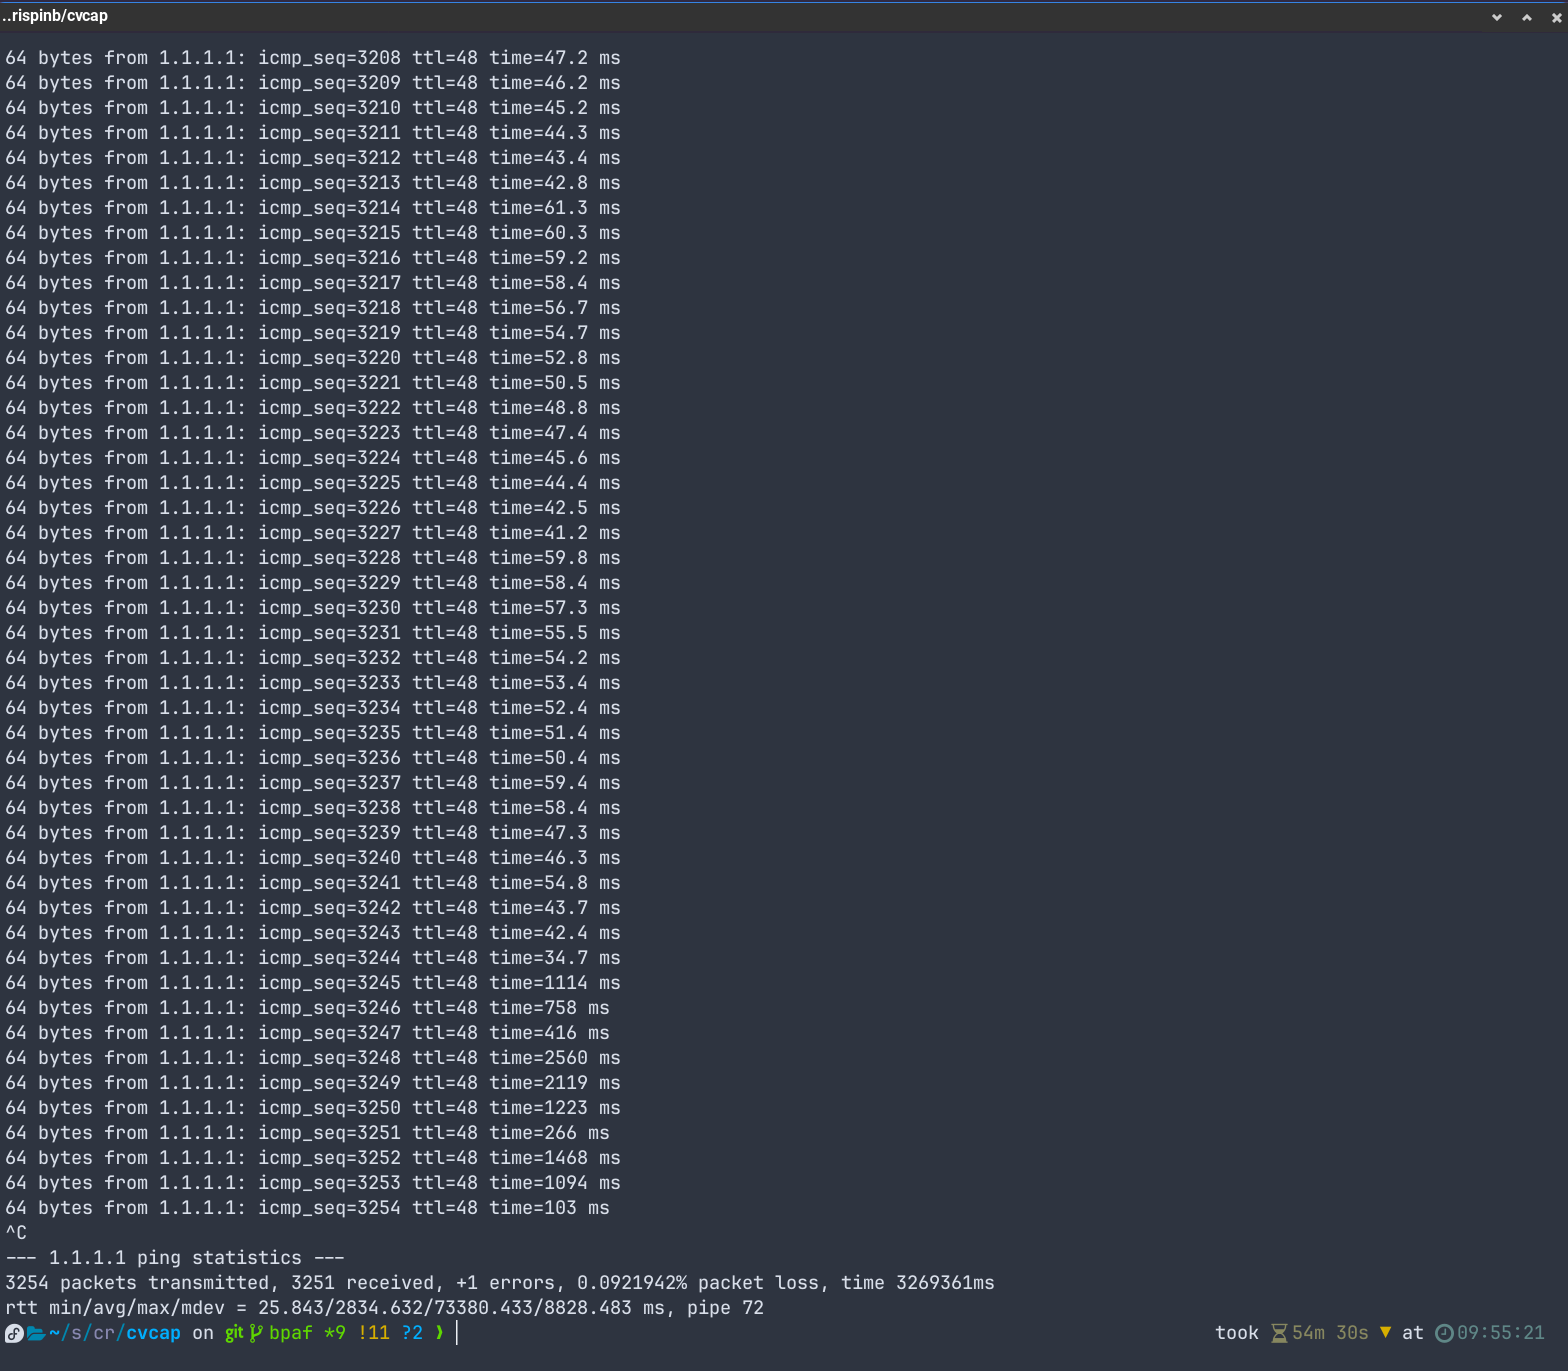Click the '54m 30s' duration text
This screenshot has width=1568, height=1371.
click(x=1330, y=1333)
